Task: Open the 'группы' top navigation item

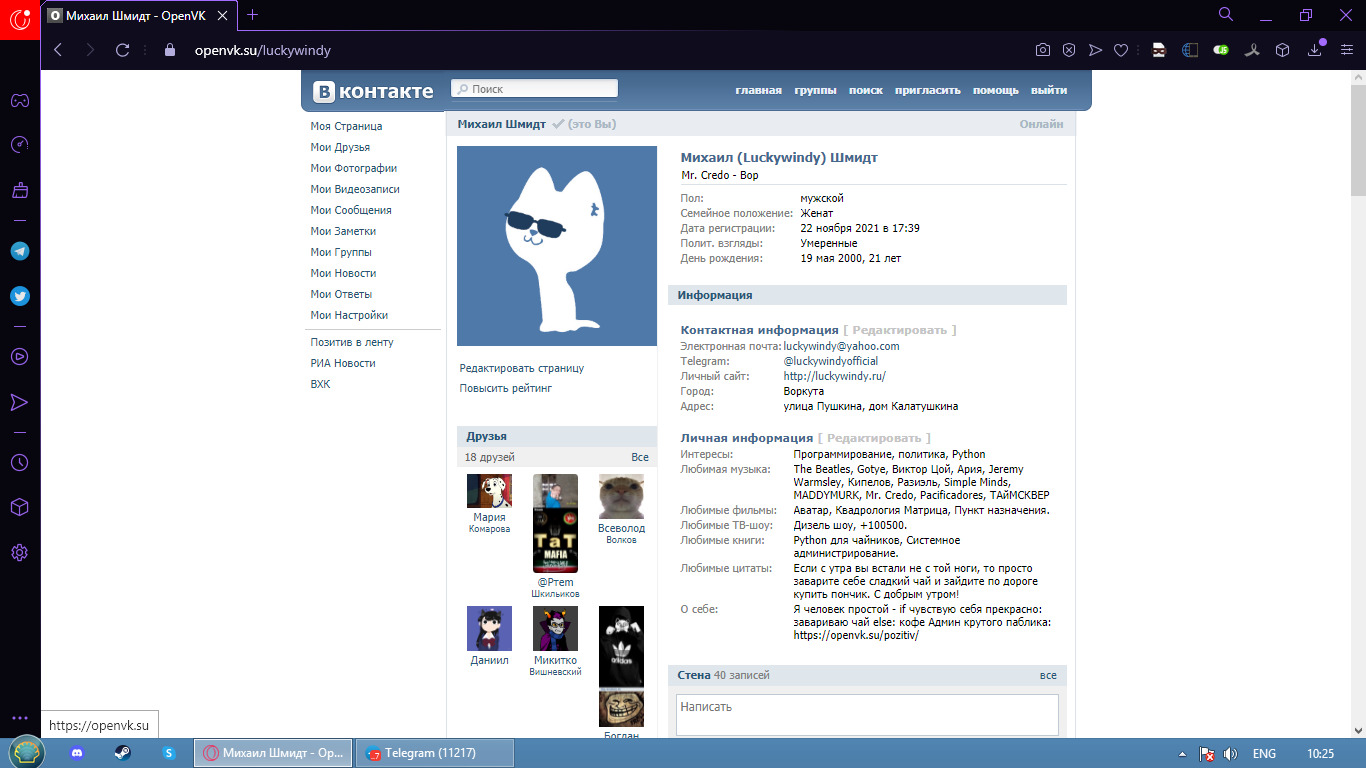Action: click(x=815, y=90)
